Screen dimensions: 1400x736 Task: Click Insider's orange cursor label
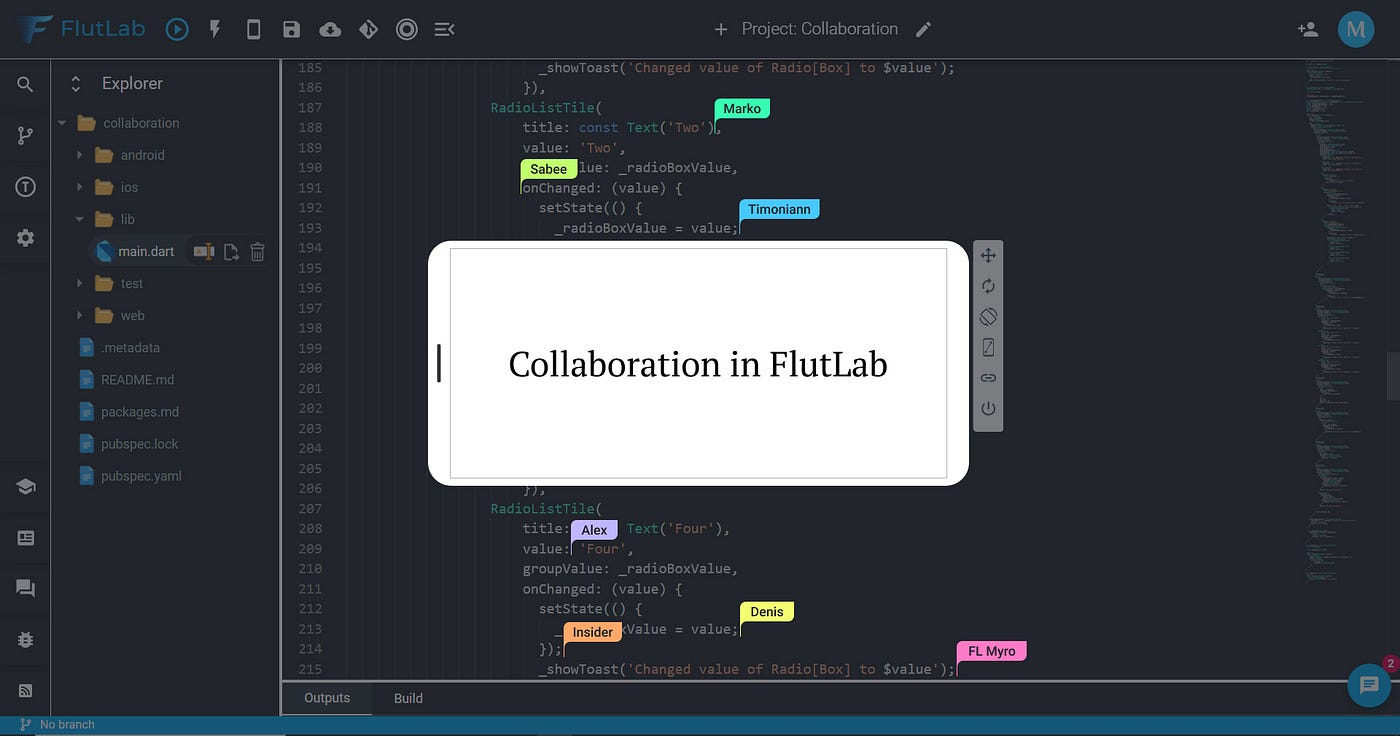click(x=592, y=632)
